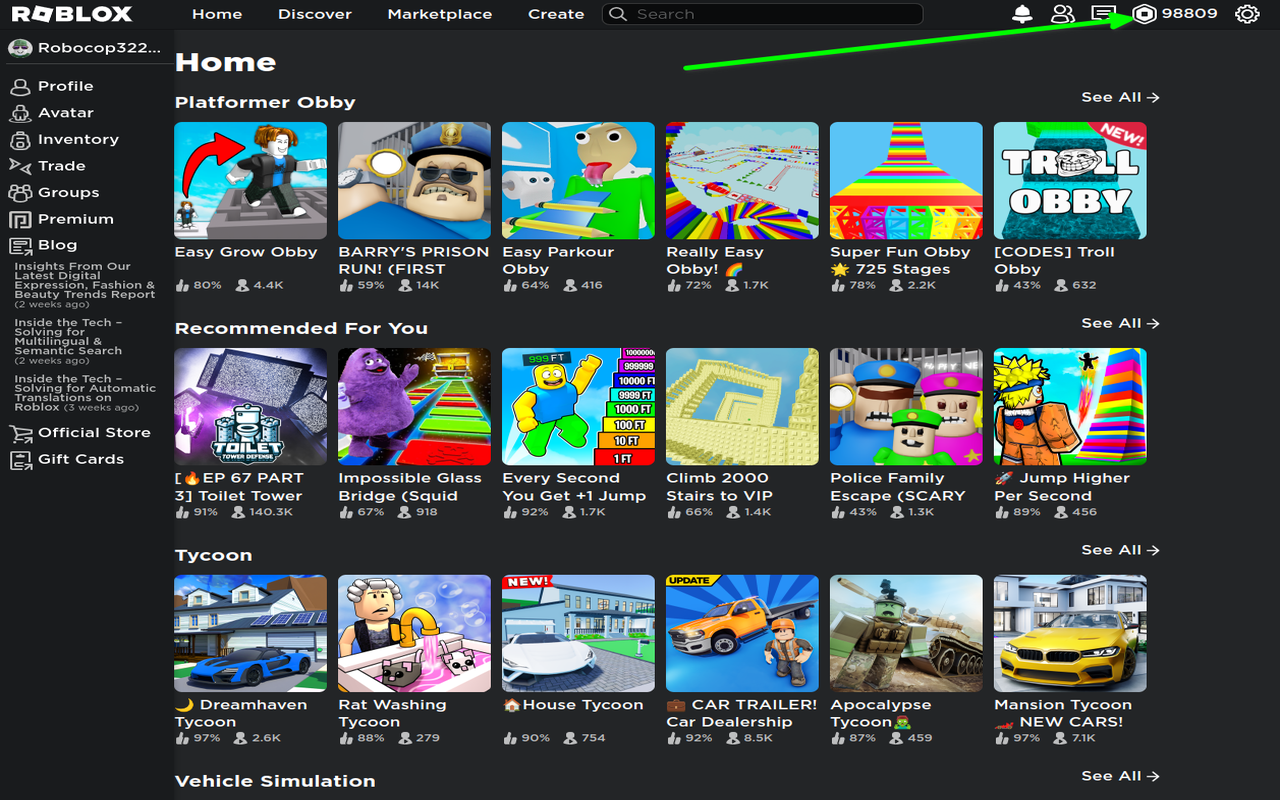The image size is (1280, 800).
Task: Click the Recommended For You heading
Action: tap(301, 328)
